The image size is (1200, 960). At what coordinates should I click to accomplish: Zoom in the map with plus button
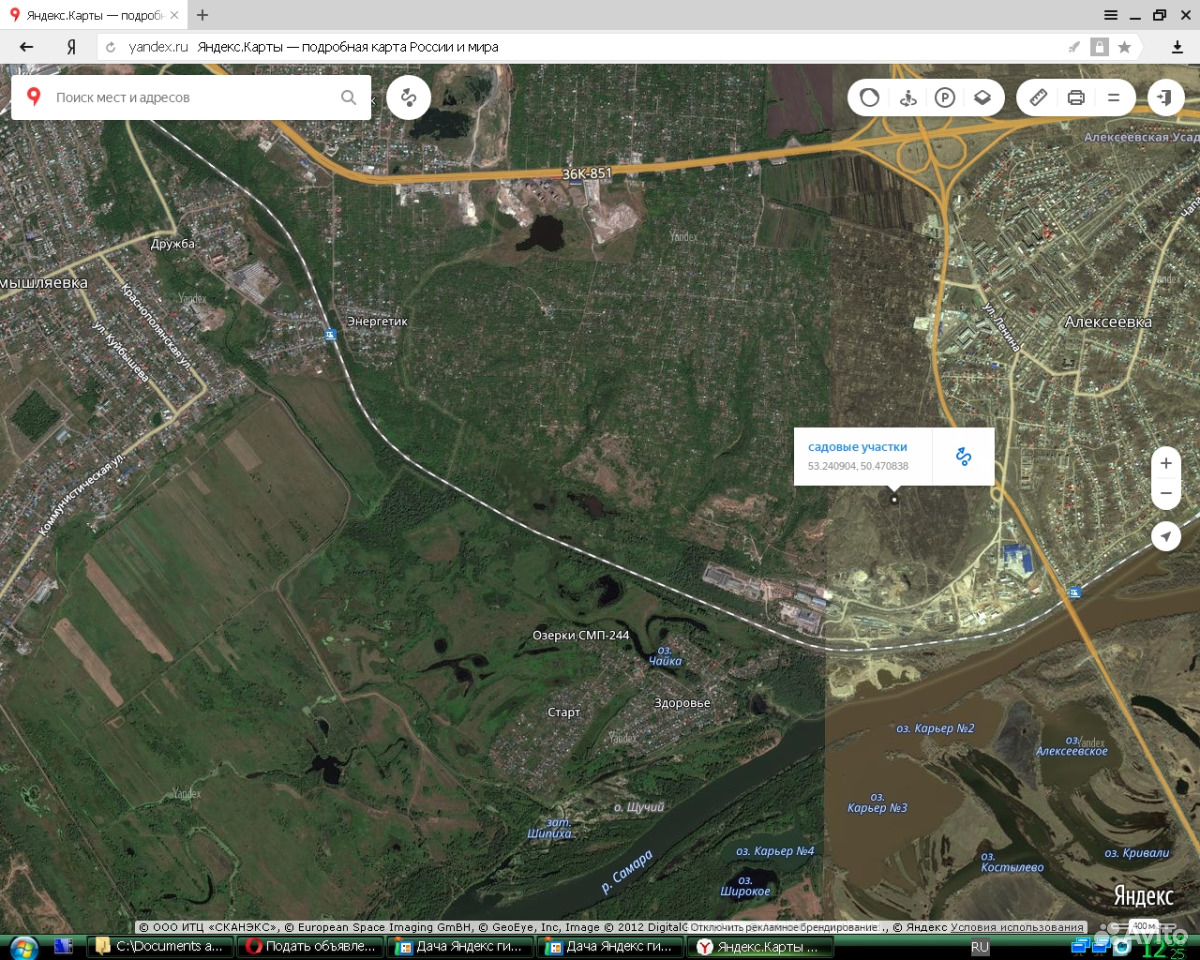coord(1165,464)
